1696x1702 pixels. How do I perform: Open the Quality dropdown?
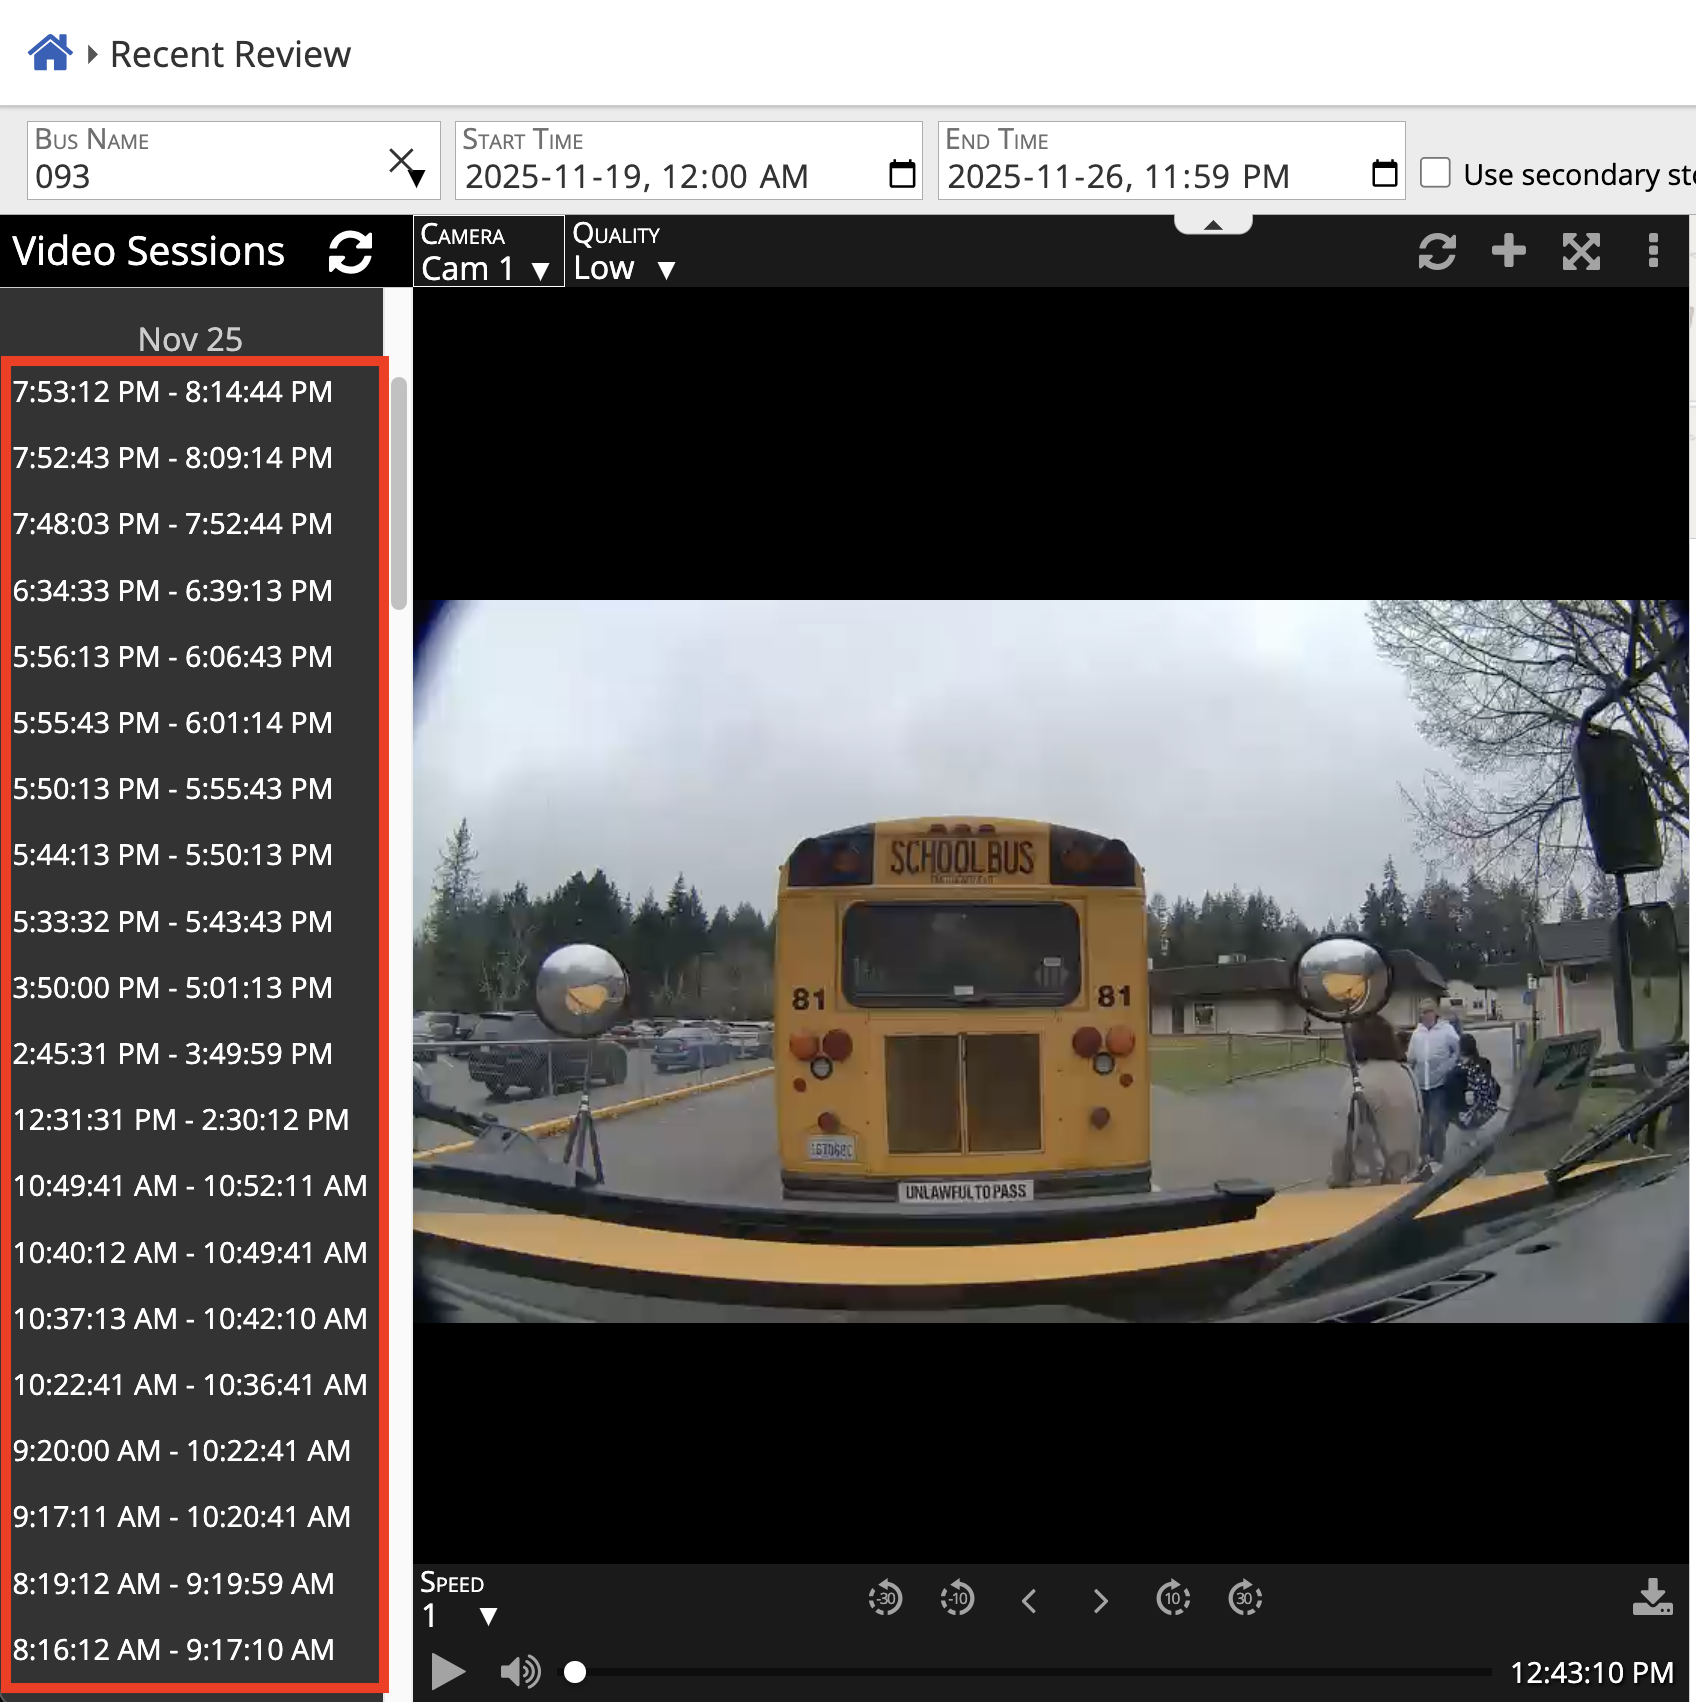pos(625,252)
